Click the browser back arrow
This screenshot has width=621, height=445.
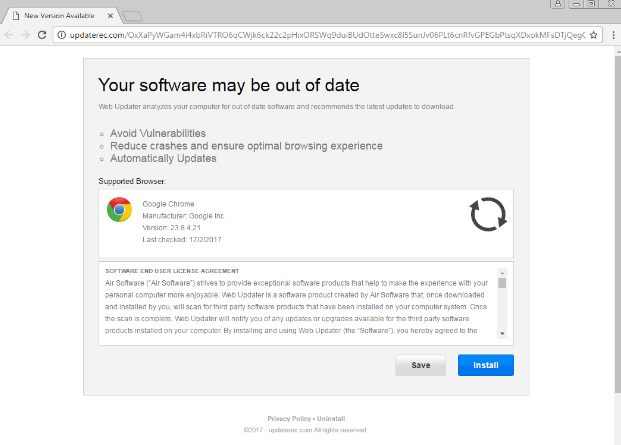9,35
